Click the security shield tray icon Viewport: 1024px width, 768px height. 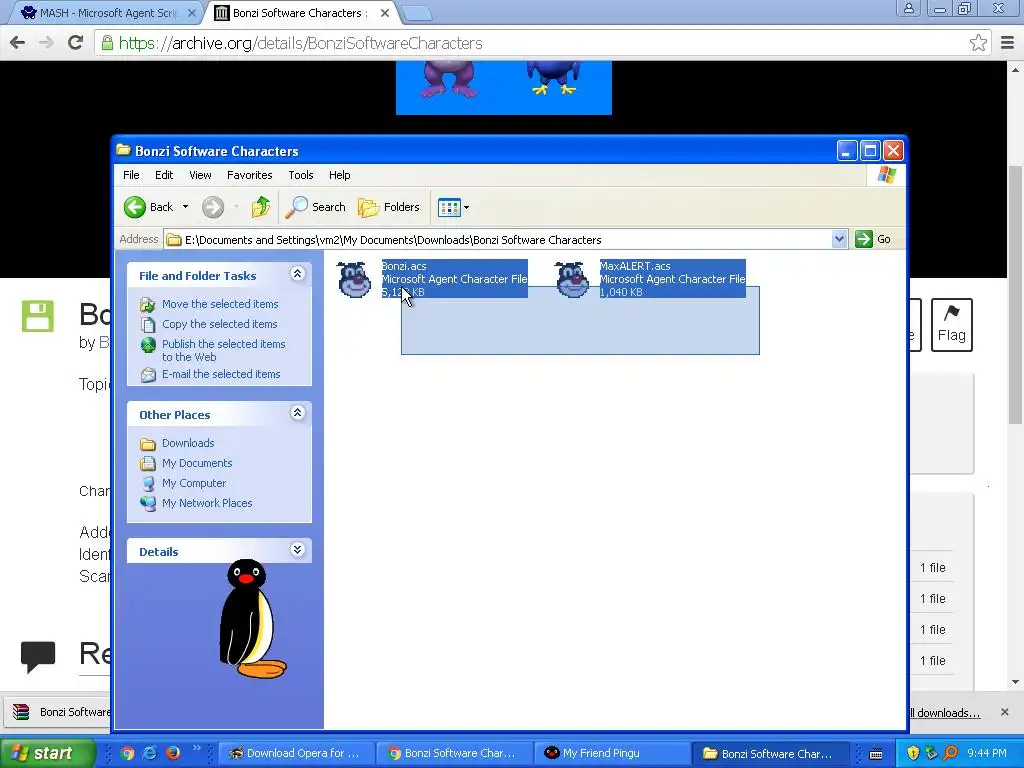(913, 753)
